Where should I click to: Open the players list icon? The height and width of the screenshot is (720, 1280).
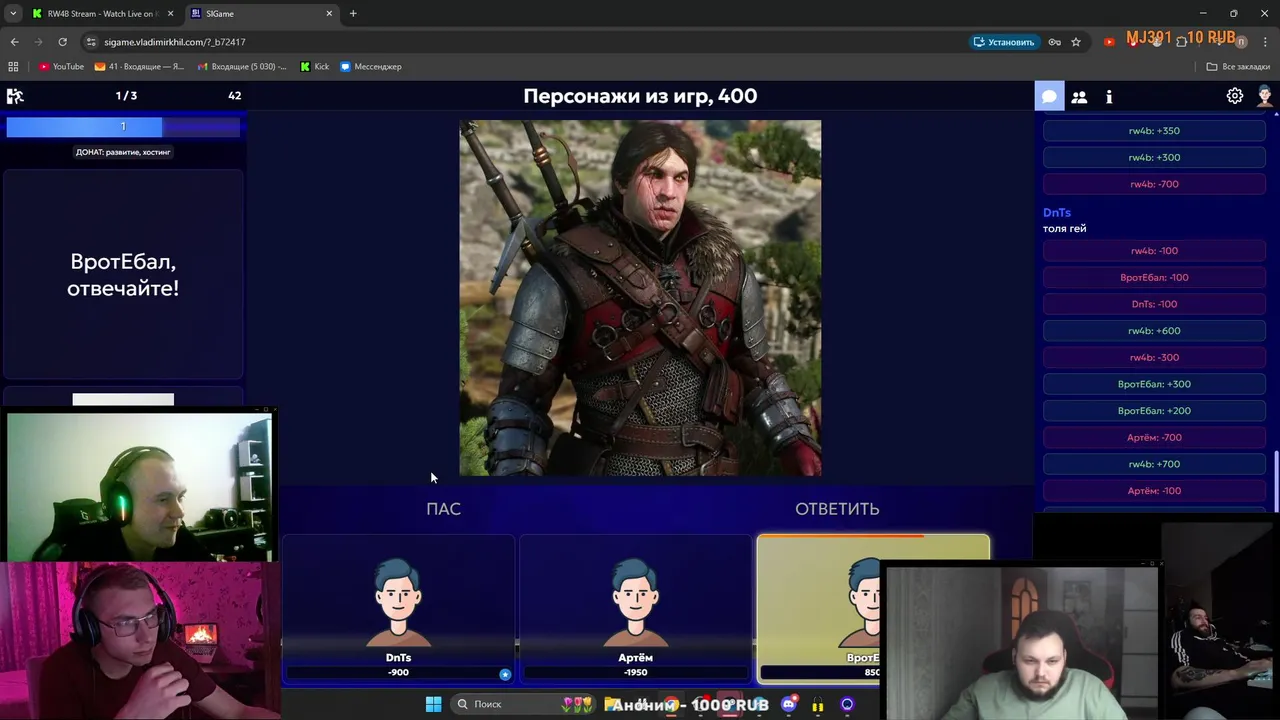tap(1079, 97)
